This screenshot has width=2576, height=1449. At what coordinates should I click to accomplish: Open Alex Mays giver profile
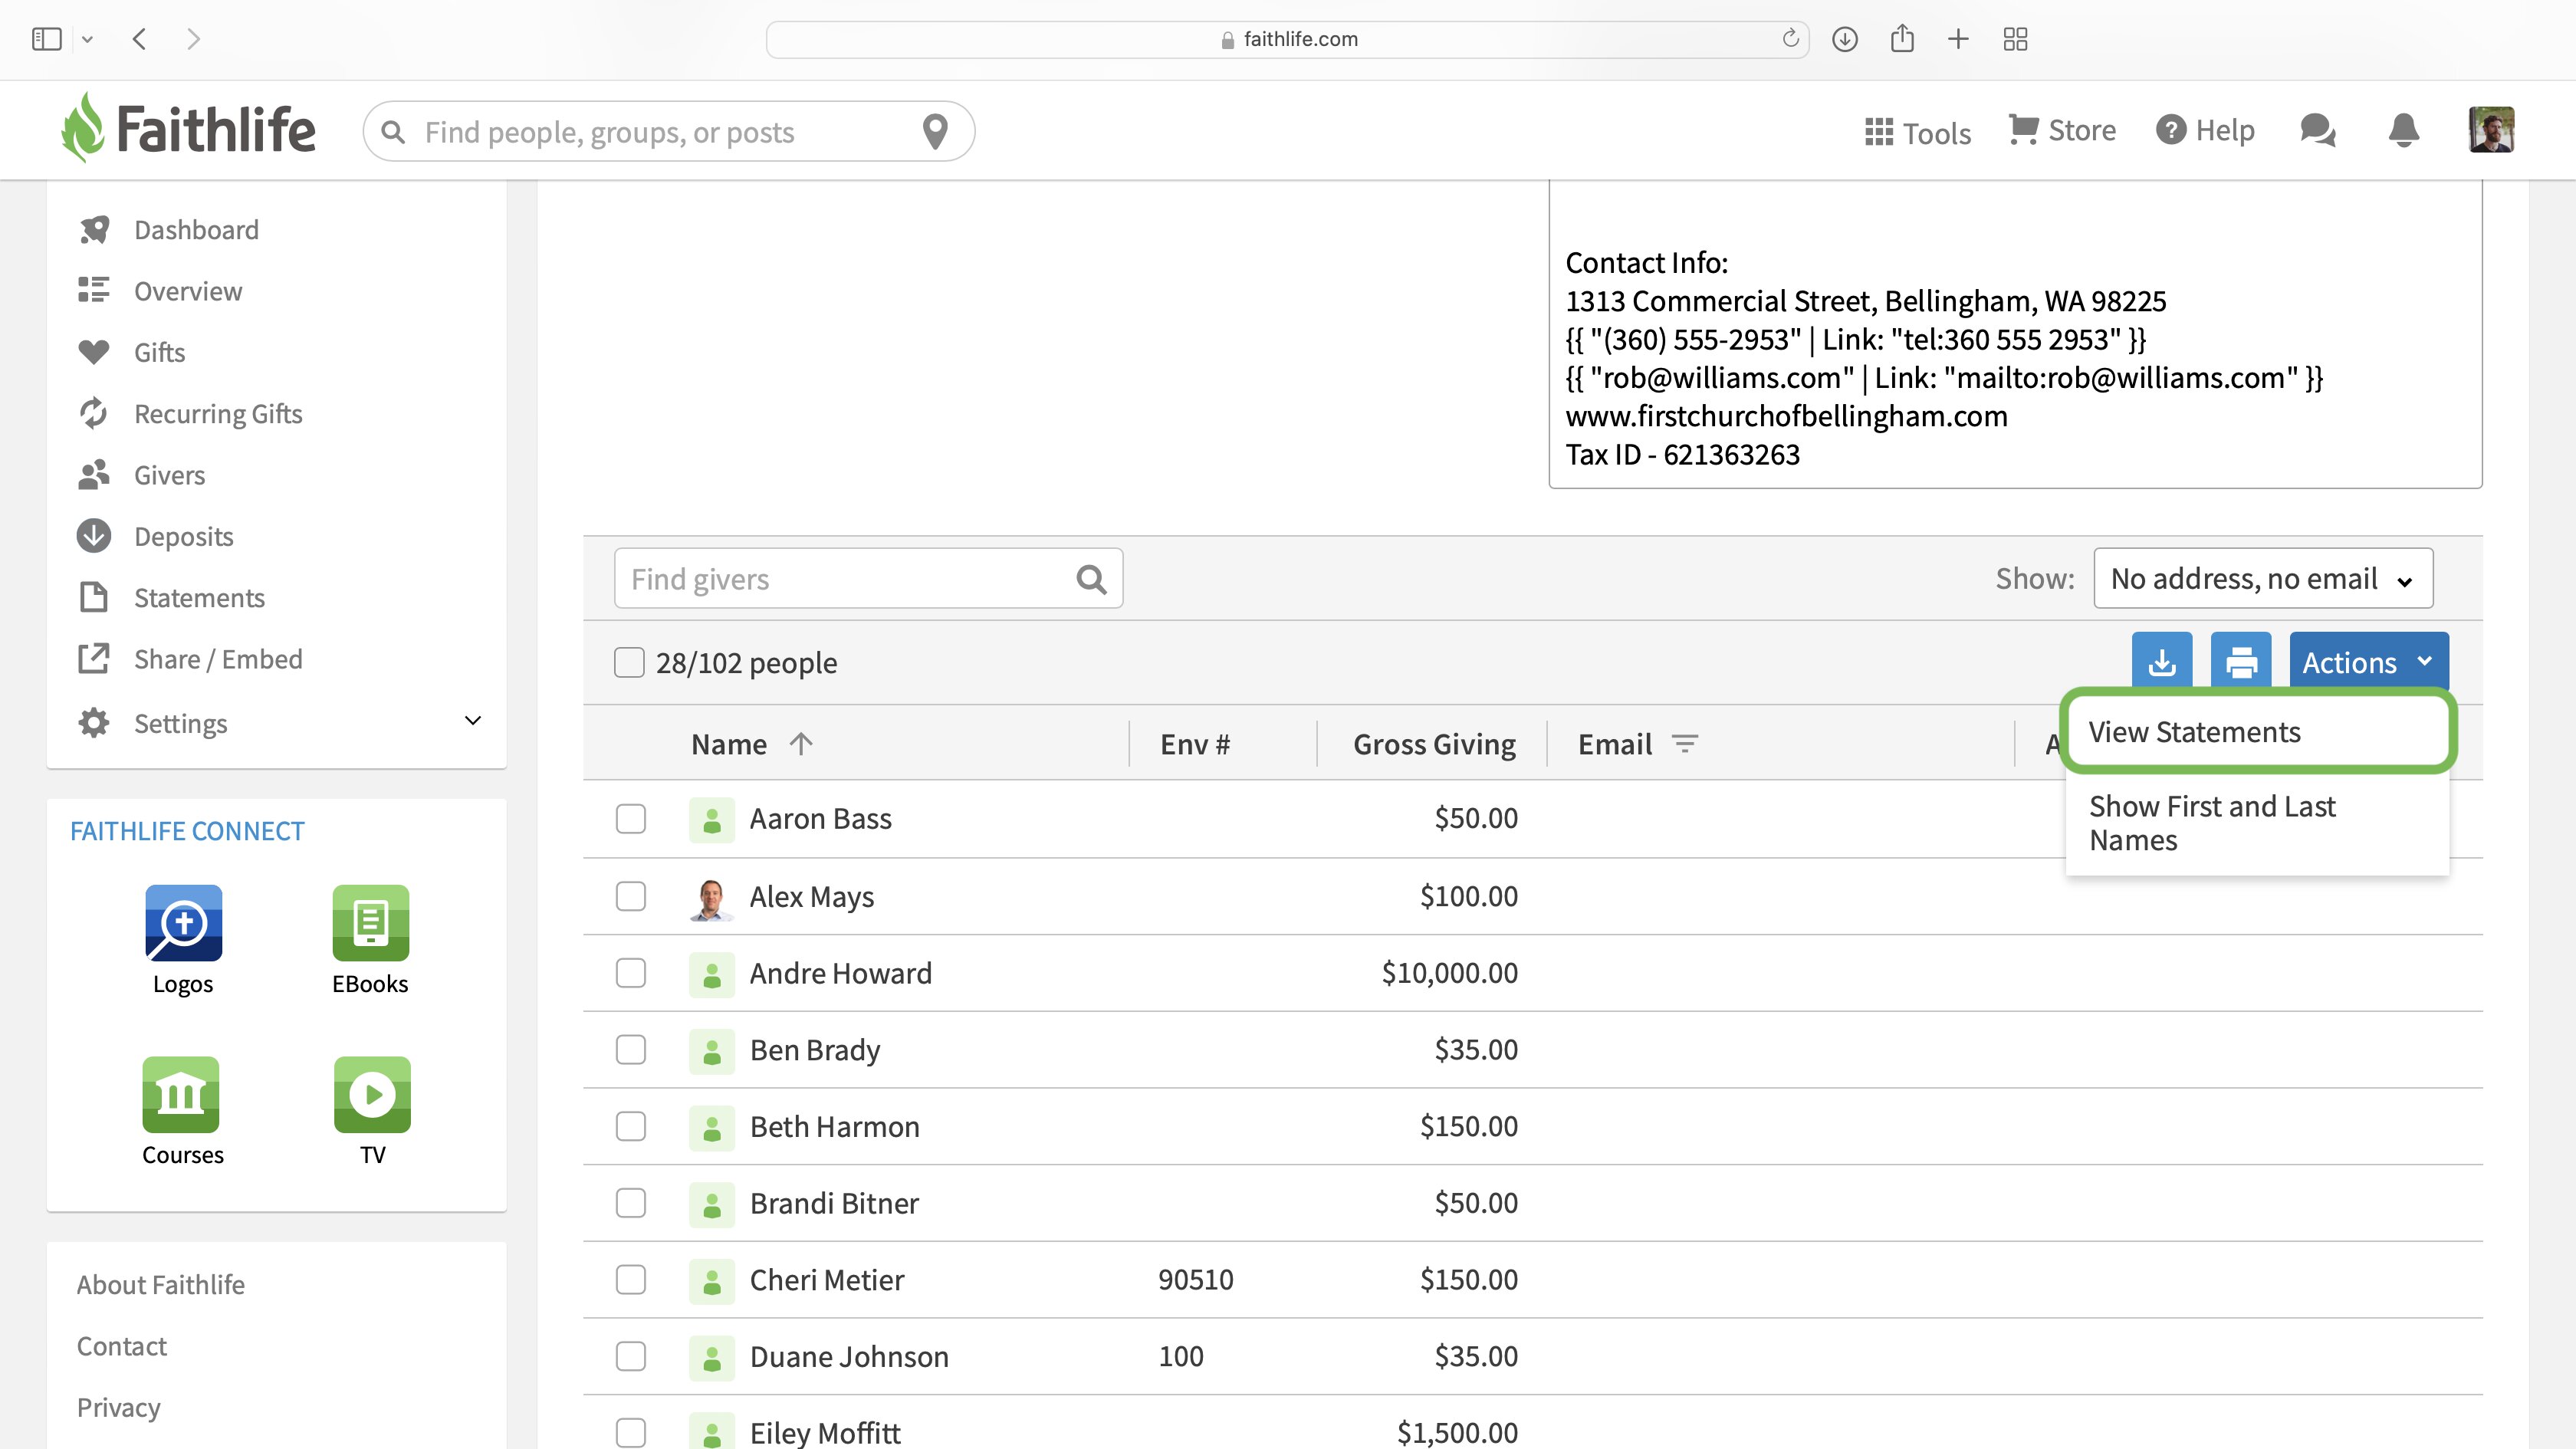click(x=811, y=896)
